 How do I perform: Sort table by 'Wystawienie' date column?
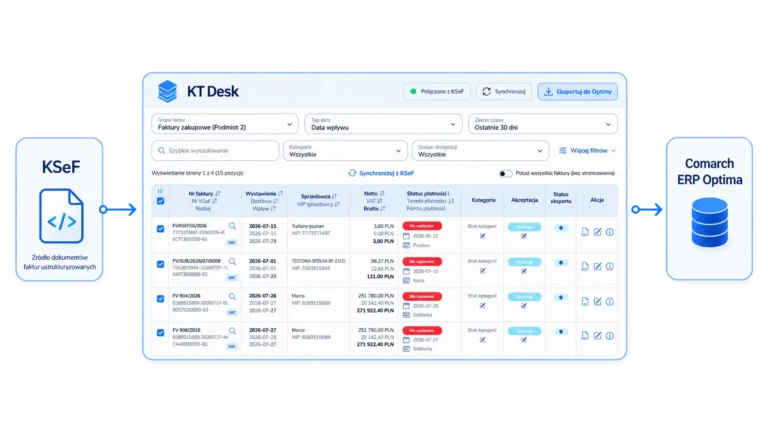(264, 194)
